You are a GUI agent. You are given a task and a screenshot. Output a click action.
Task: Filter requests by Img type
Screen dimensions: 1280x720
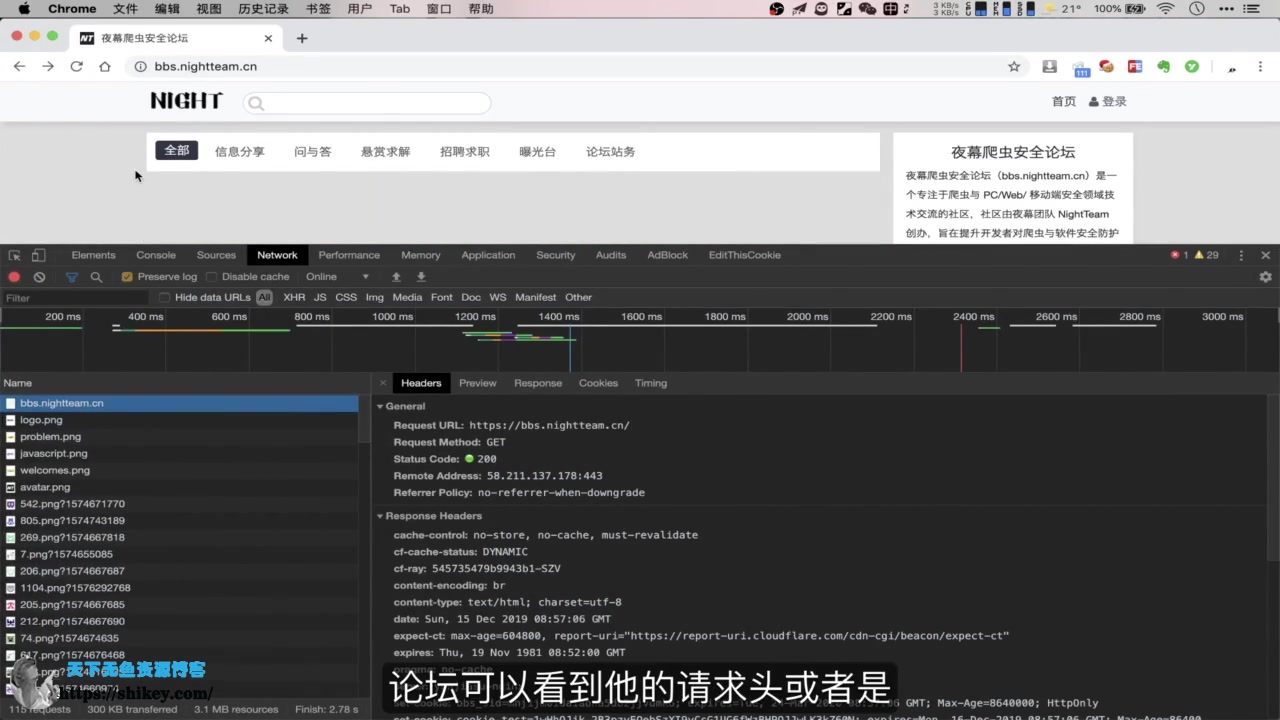pyautogui.click(x=375, y=298)
